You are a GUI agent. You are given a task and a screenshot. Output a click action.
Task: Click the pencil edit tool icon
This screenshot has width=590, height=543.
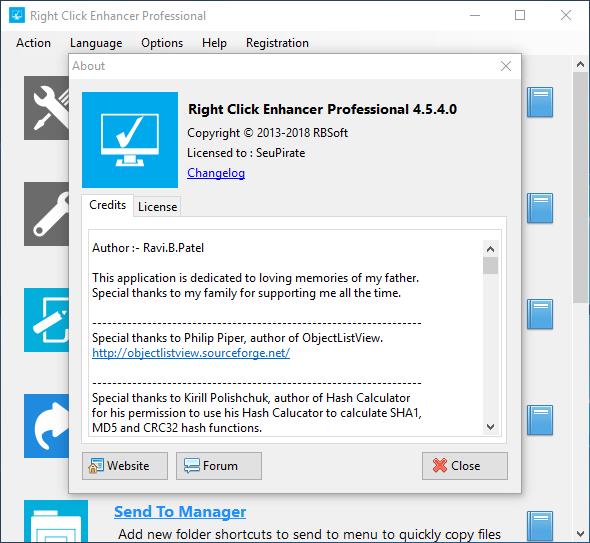pyautogui.click(x=47, y=320)
